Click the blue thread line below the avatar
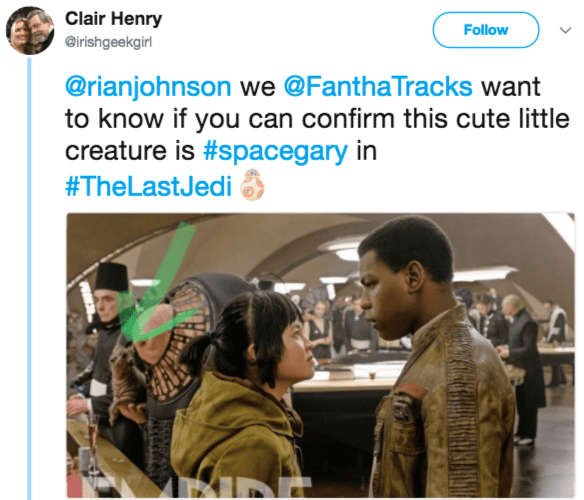Screen dimensions: 584x500 coord(29,278)
